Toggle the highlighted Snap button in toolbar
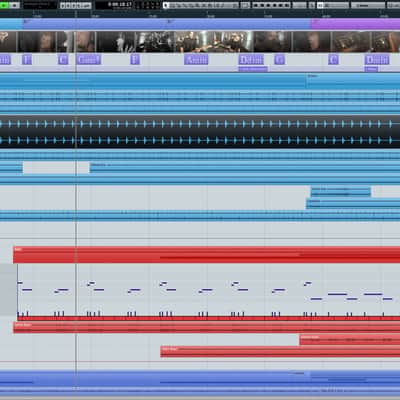 tap(320, 5)
